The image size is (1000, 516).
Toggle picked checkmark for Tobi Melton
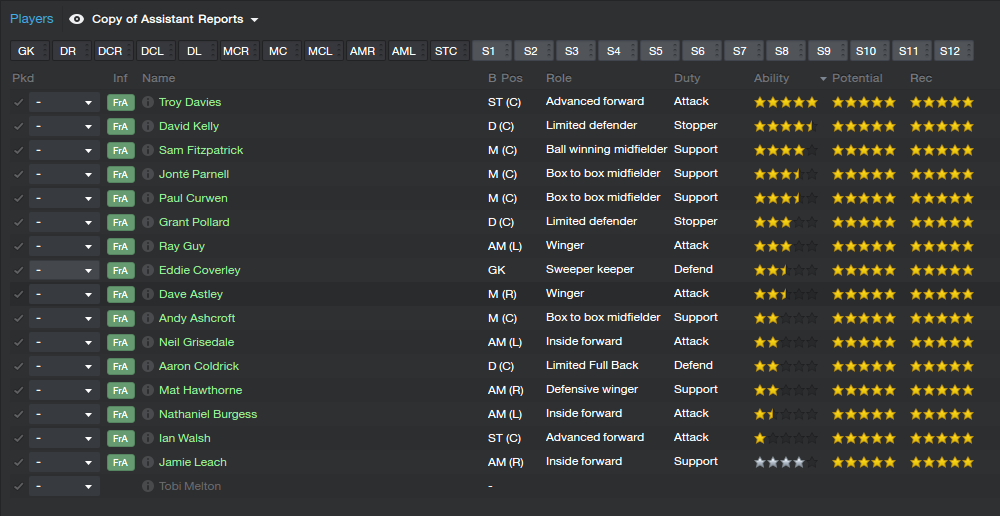pyautogui.click(x=18, y=486)
